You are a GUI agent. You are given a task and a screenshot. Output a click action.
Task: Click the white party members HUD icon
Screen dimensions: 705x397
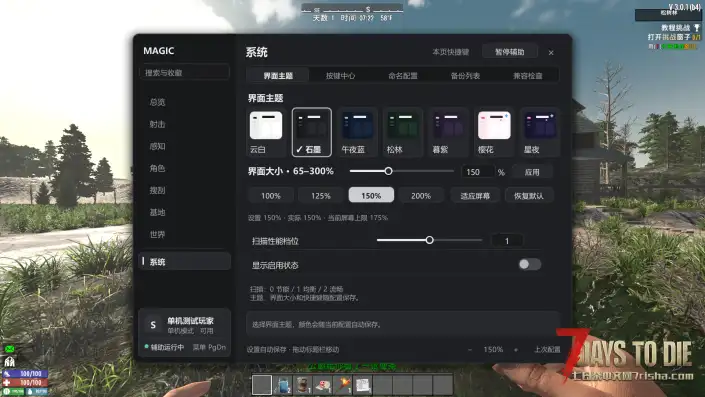[9, 361]
